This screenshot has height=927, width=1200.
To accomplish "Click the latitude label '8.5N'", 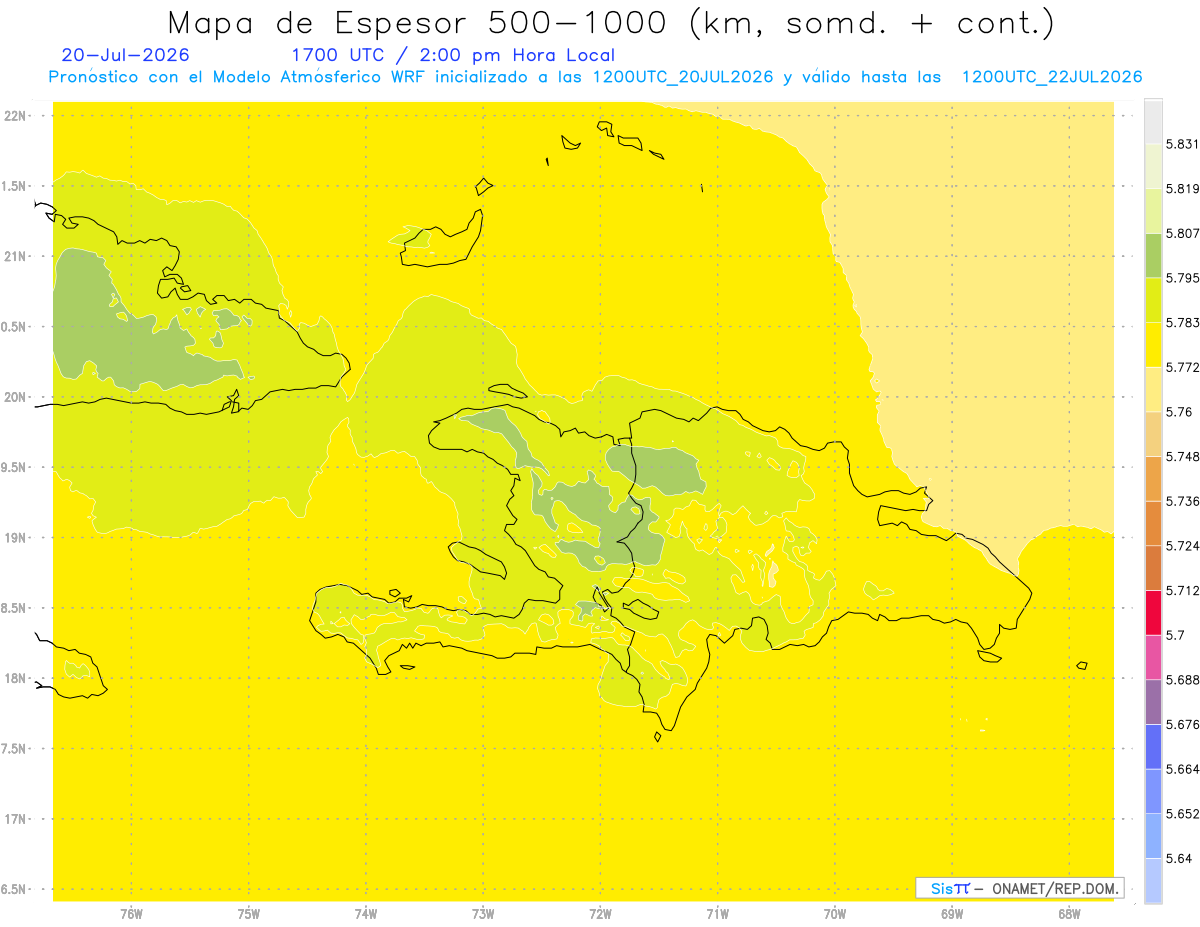I will 15,608.
